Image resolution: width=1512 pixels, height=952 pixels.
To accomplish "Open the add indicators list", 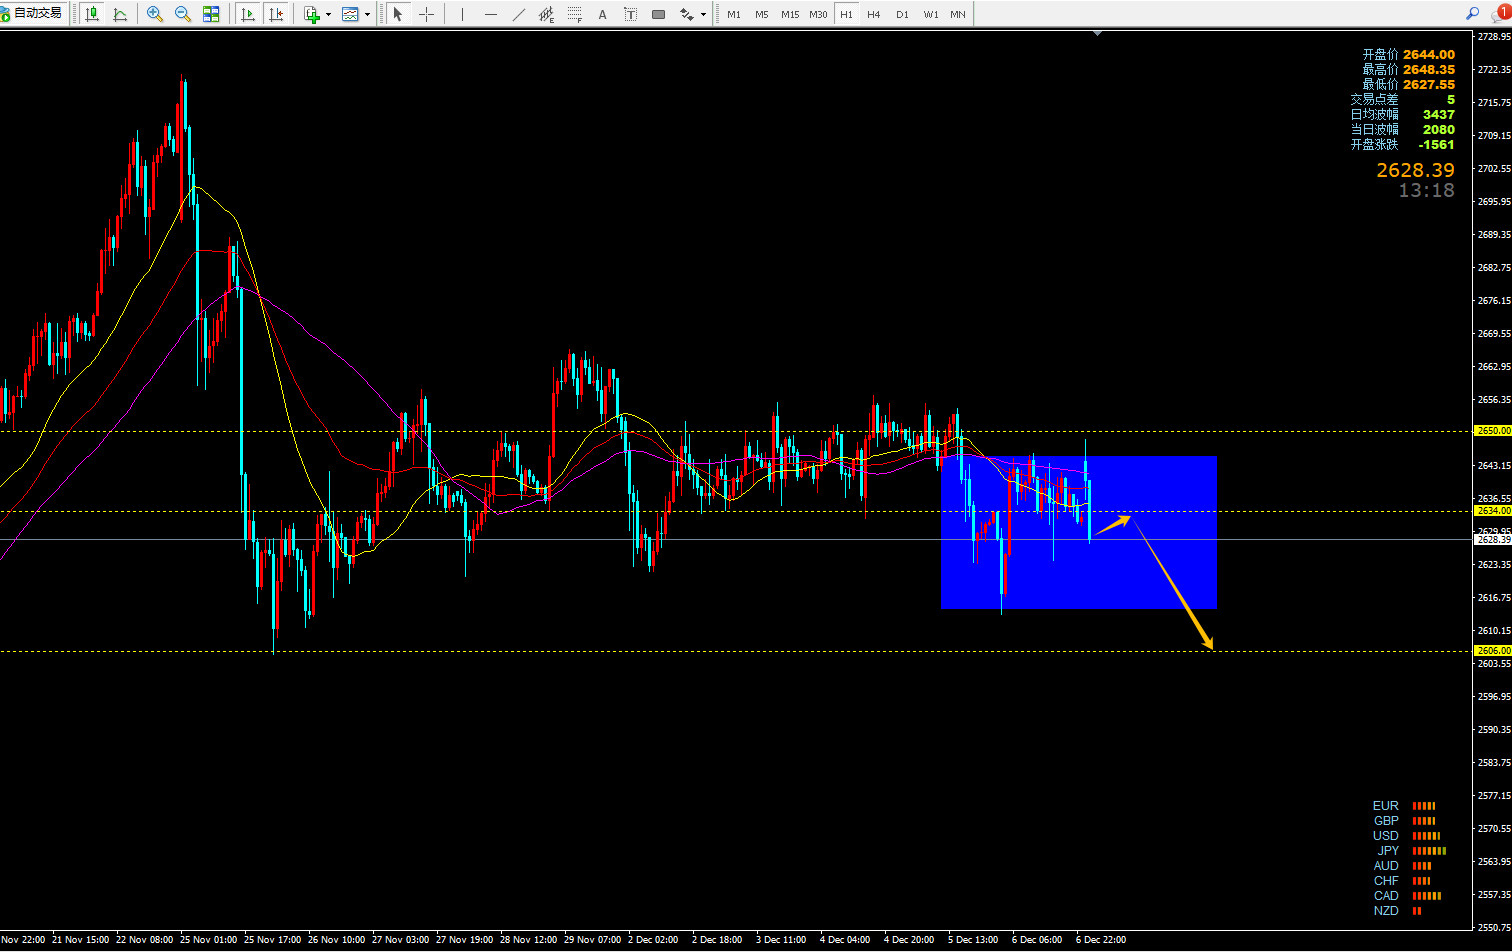I will point(312,14).
